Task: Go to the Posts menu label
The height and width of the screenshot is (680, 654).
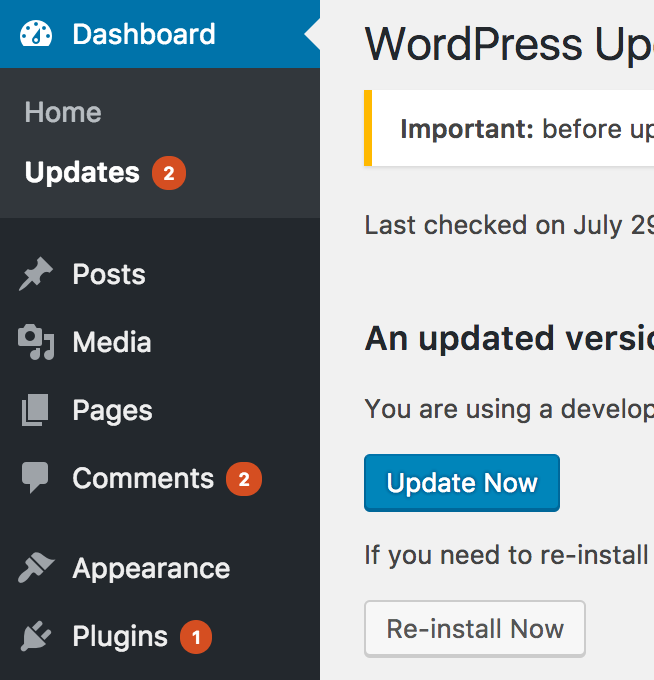Action: tap(109, 275)
